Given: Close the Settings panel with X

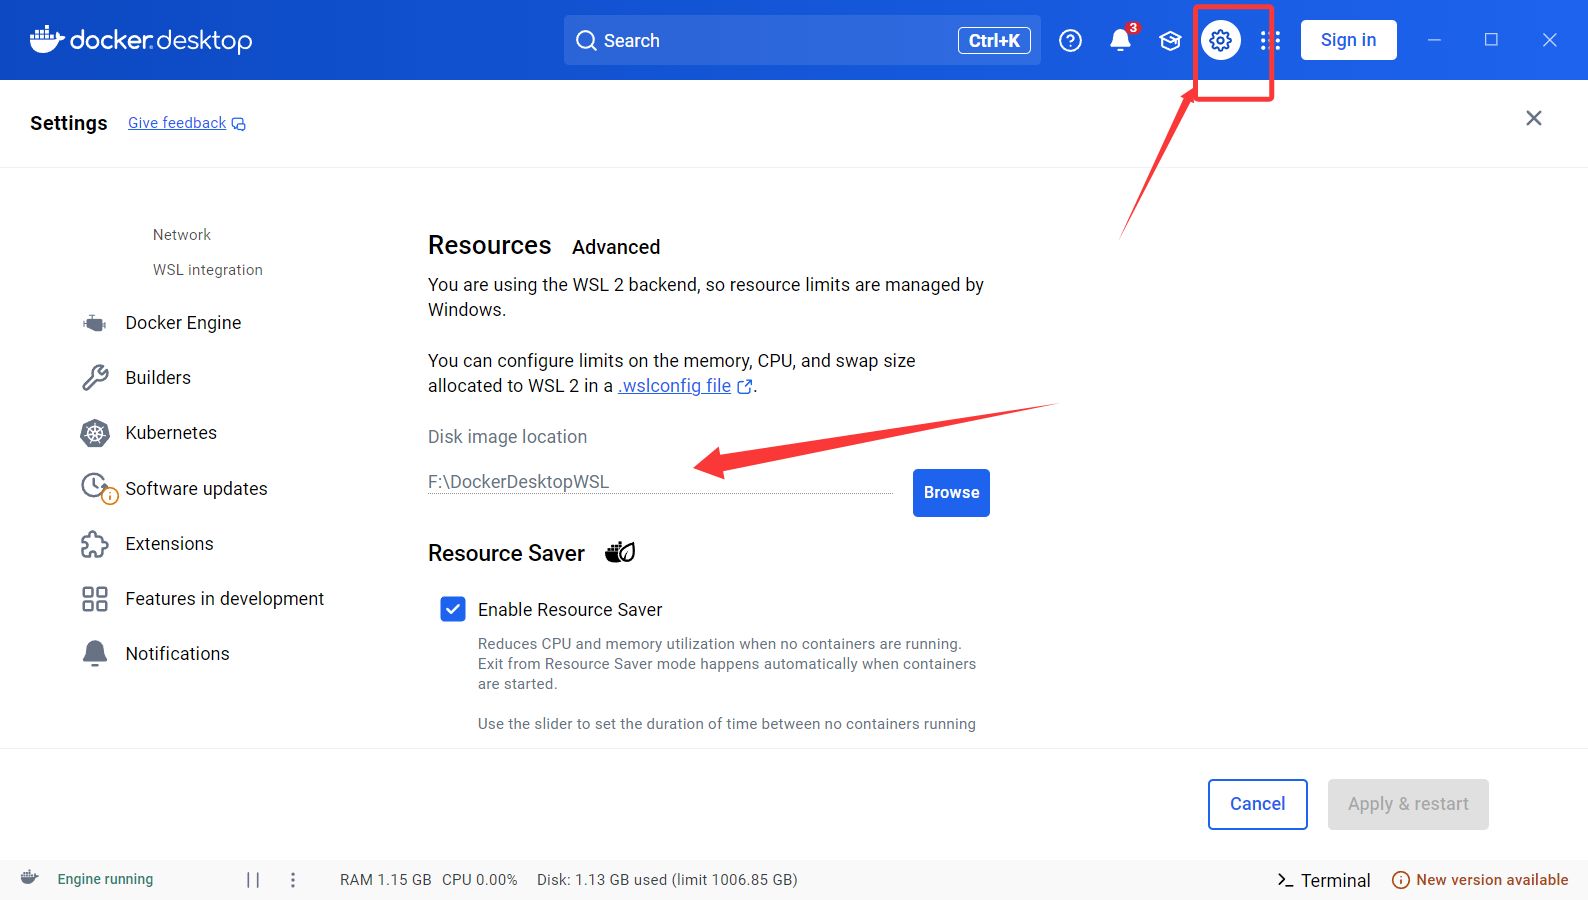Looking at the screenshot, I should tap(1534, 118).
